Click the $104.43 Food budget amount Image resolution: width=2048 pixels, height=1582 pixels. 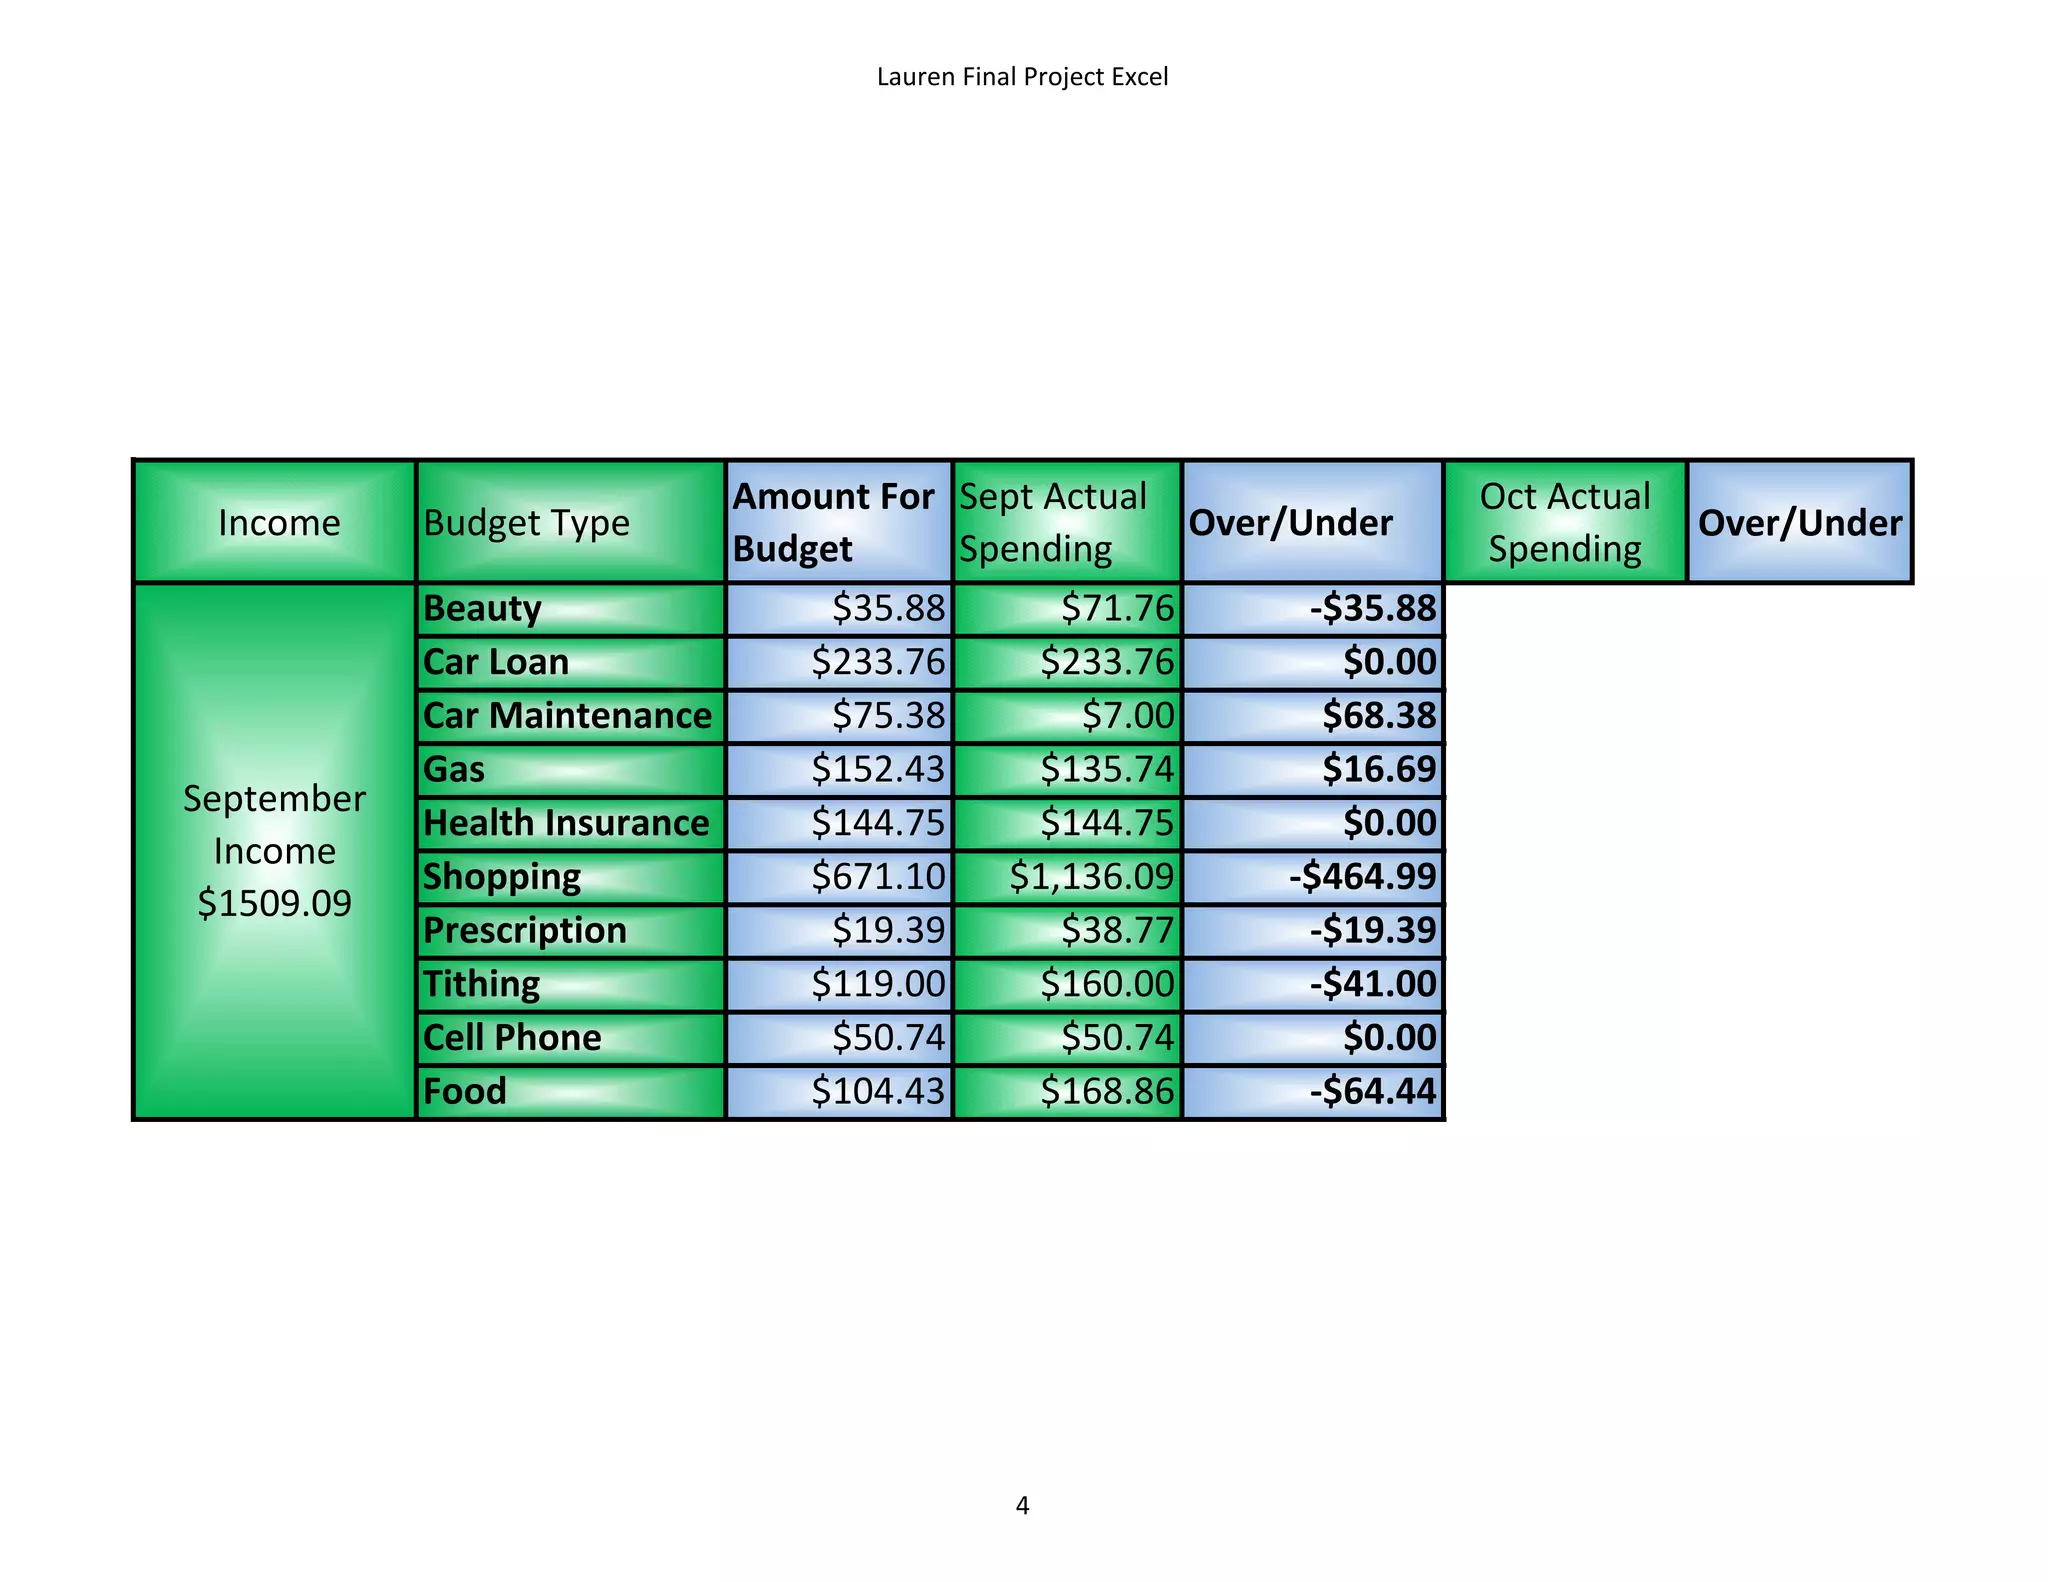[x=839, y=1092]
